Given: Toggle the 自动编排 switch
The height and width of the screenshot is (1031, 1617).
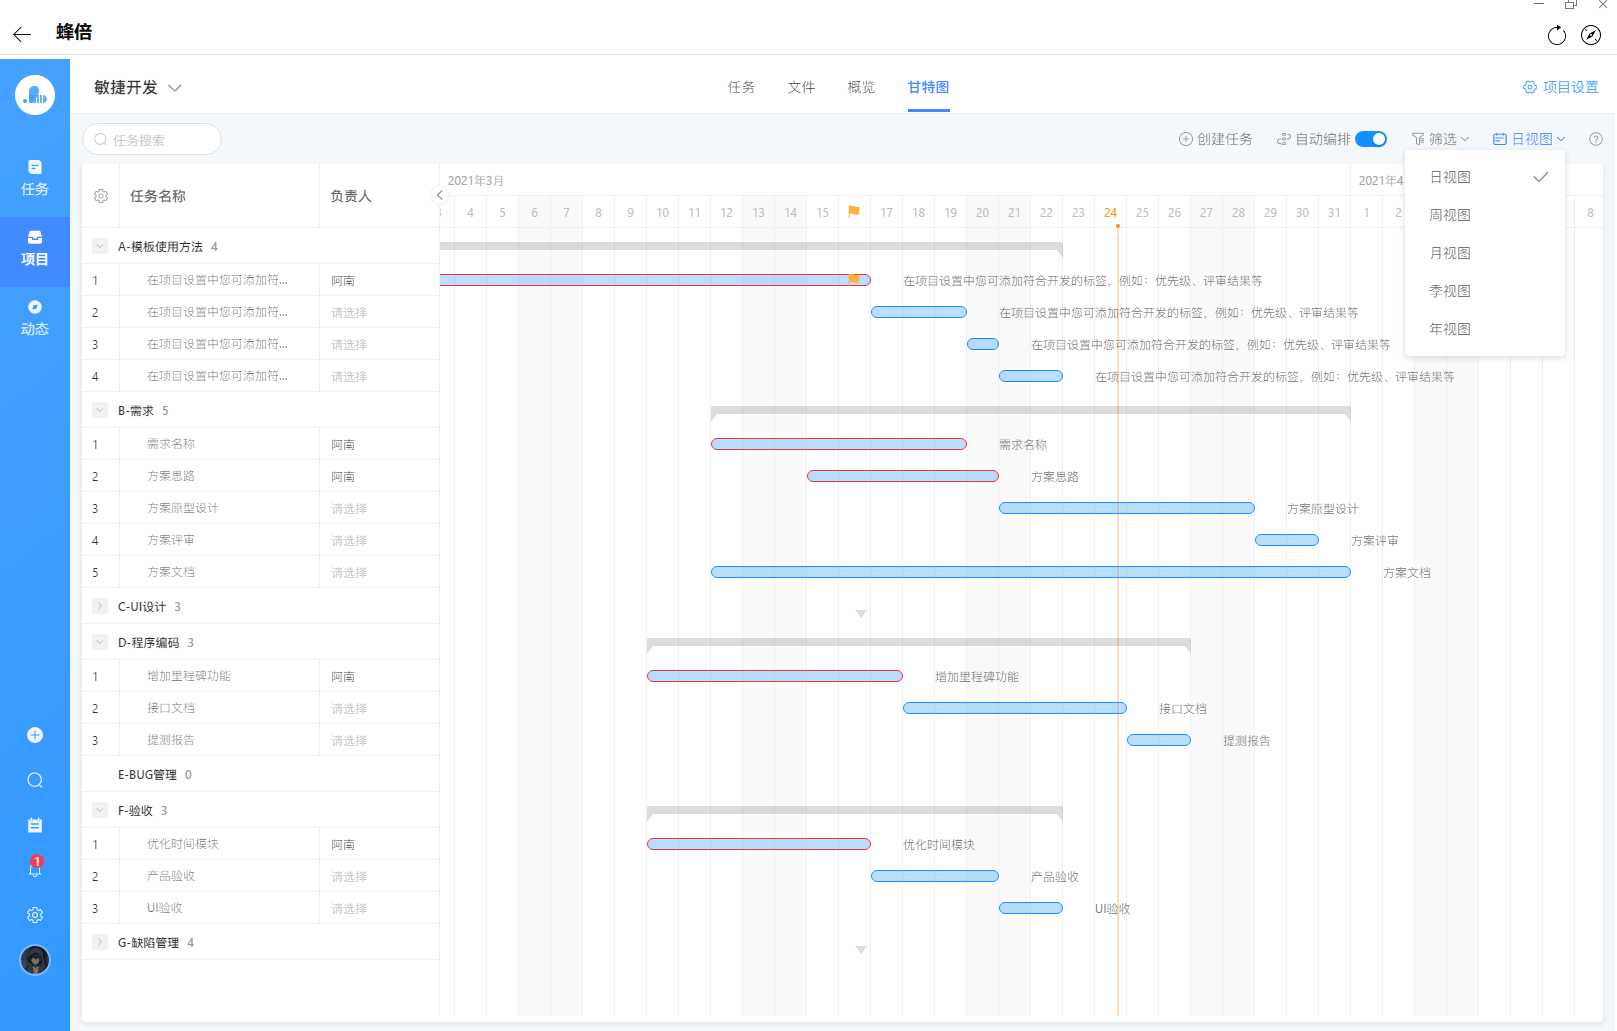Looking at the screenshot, I should coord(1370,139).
